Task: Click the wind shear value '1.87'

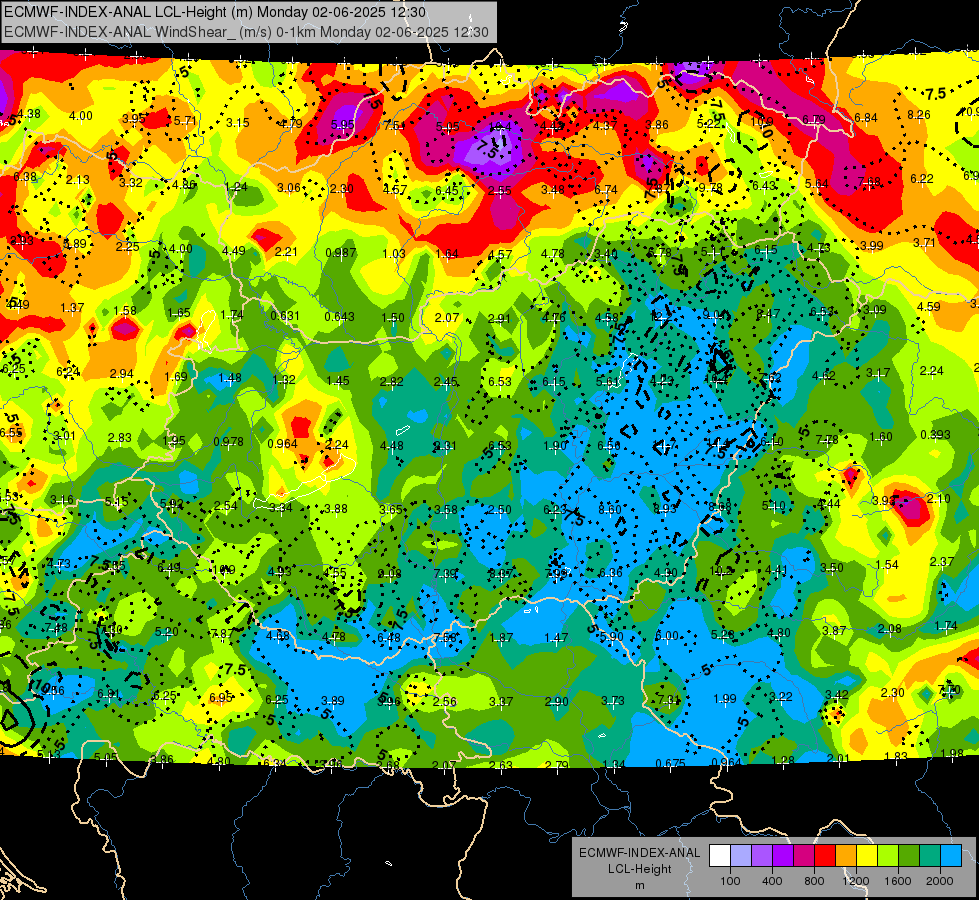Action: point(501,637)
